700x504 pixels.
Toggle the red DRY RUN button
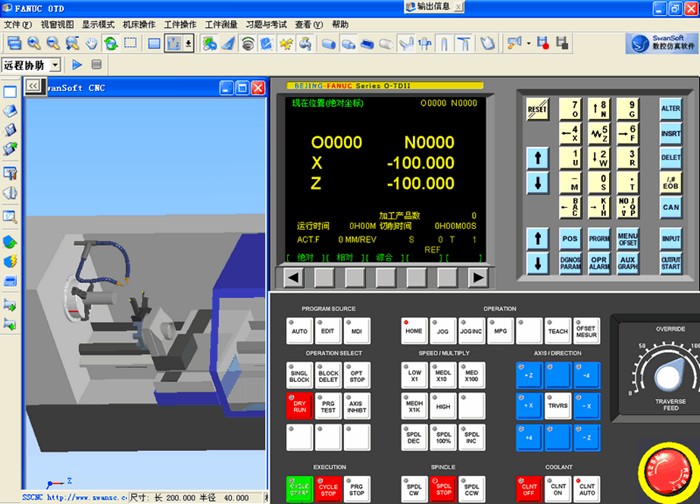pyautogui.click(x=299, y=406)
